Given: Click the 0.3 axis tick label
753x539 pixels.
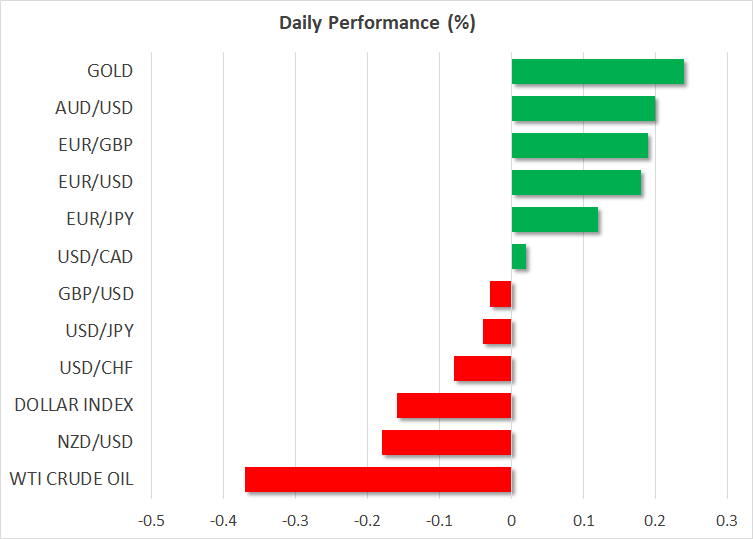Looking at the screenshot, I should pyautogui.click(x=727, y=520).
